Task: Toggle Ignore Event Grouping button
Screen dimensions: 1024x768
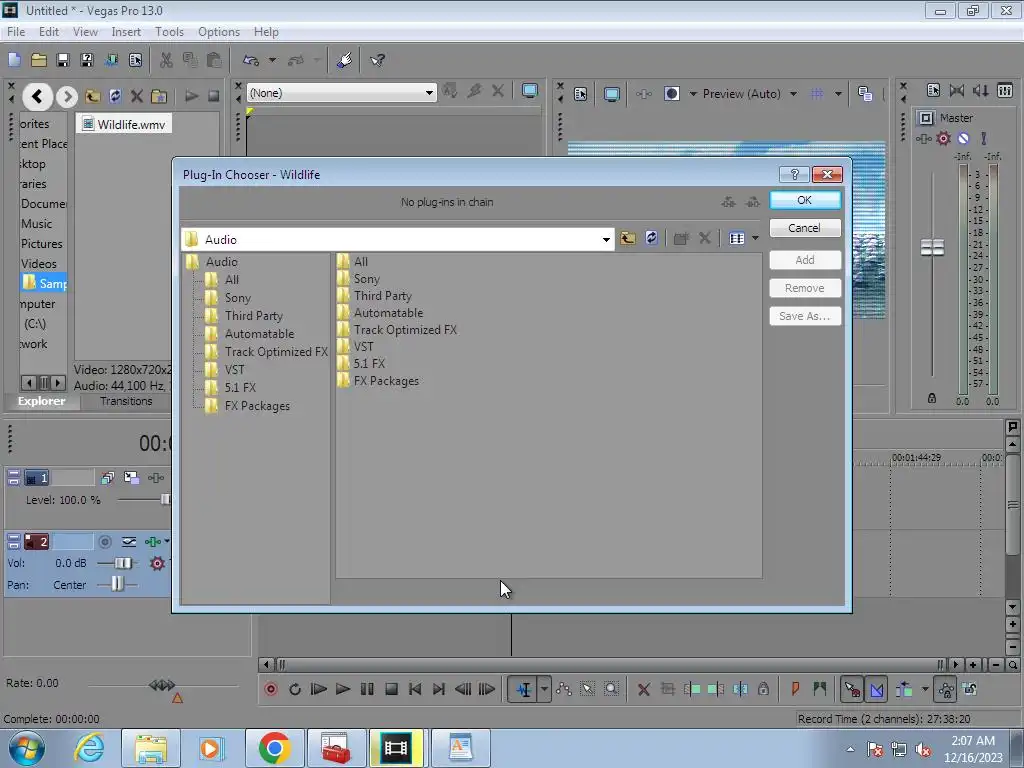Action: (970, 689)
